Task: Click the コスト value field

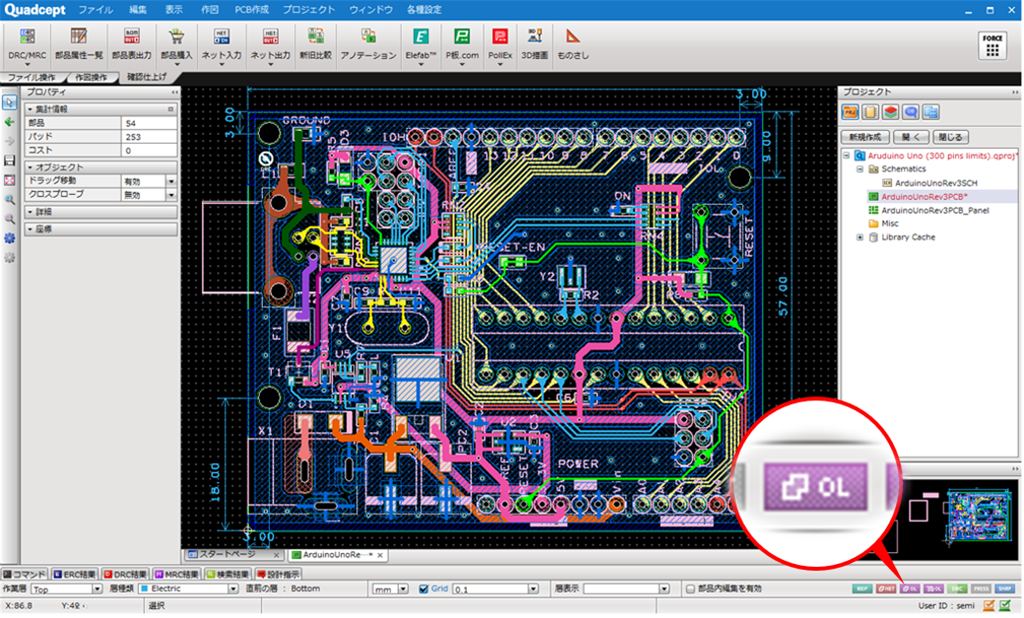Action: [x=149, y=150]
